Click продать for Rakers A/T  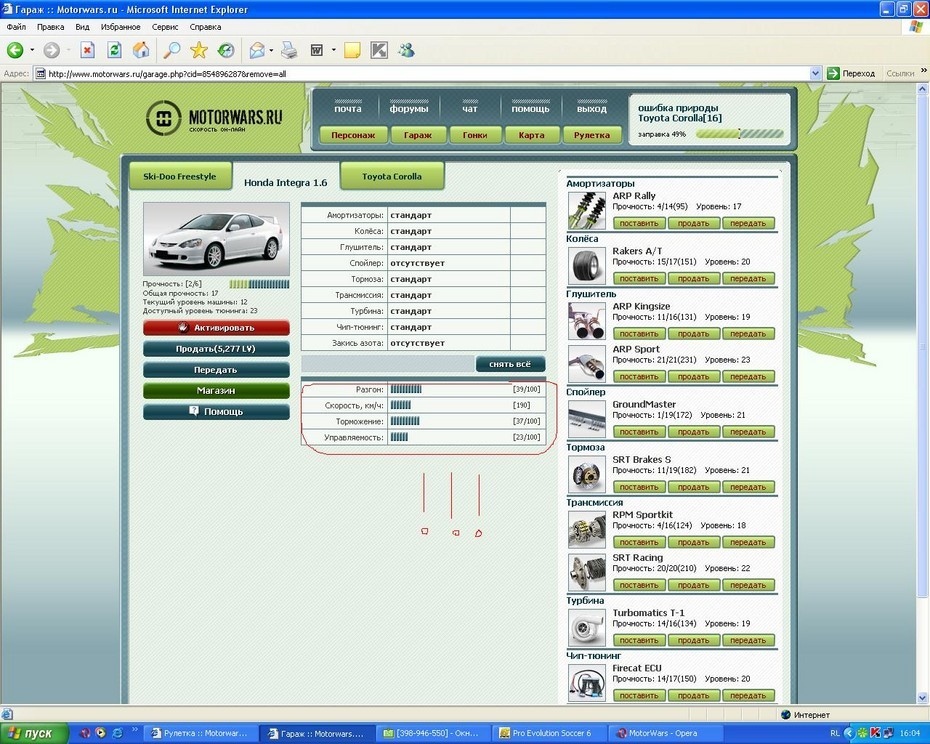[x=694, y=279]
